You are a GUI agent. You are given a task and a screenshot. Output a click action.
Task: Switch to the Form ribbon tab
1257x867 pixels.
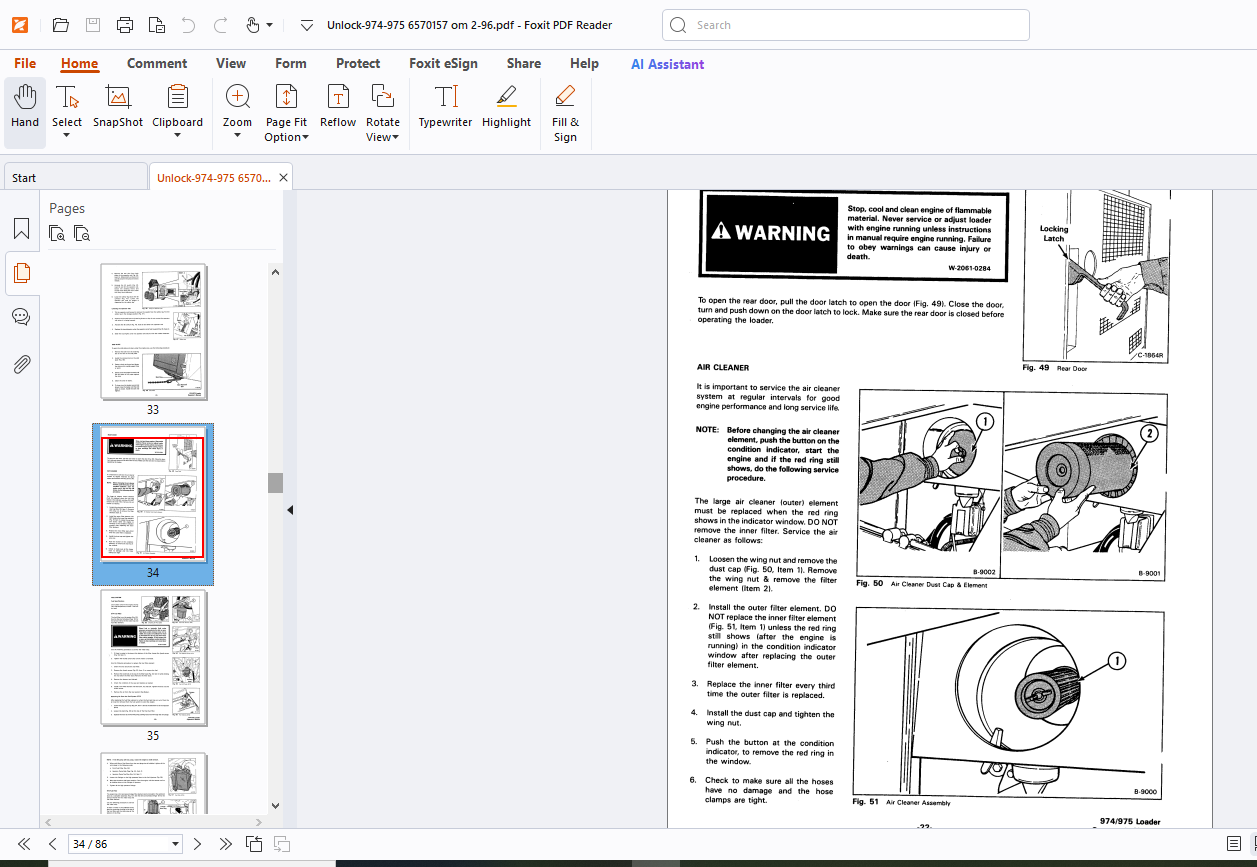(291, 63)
